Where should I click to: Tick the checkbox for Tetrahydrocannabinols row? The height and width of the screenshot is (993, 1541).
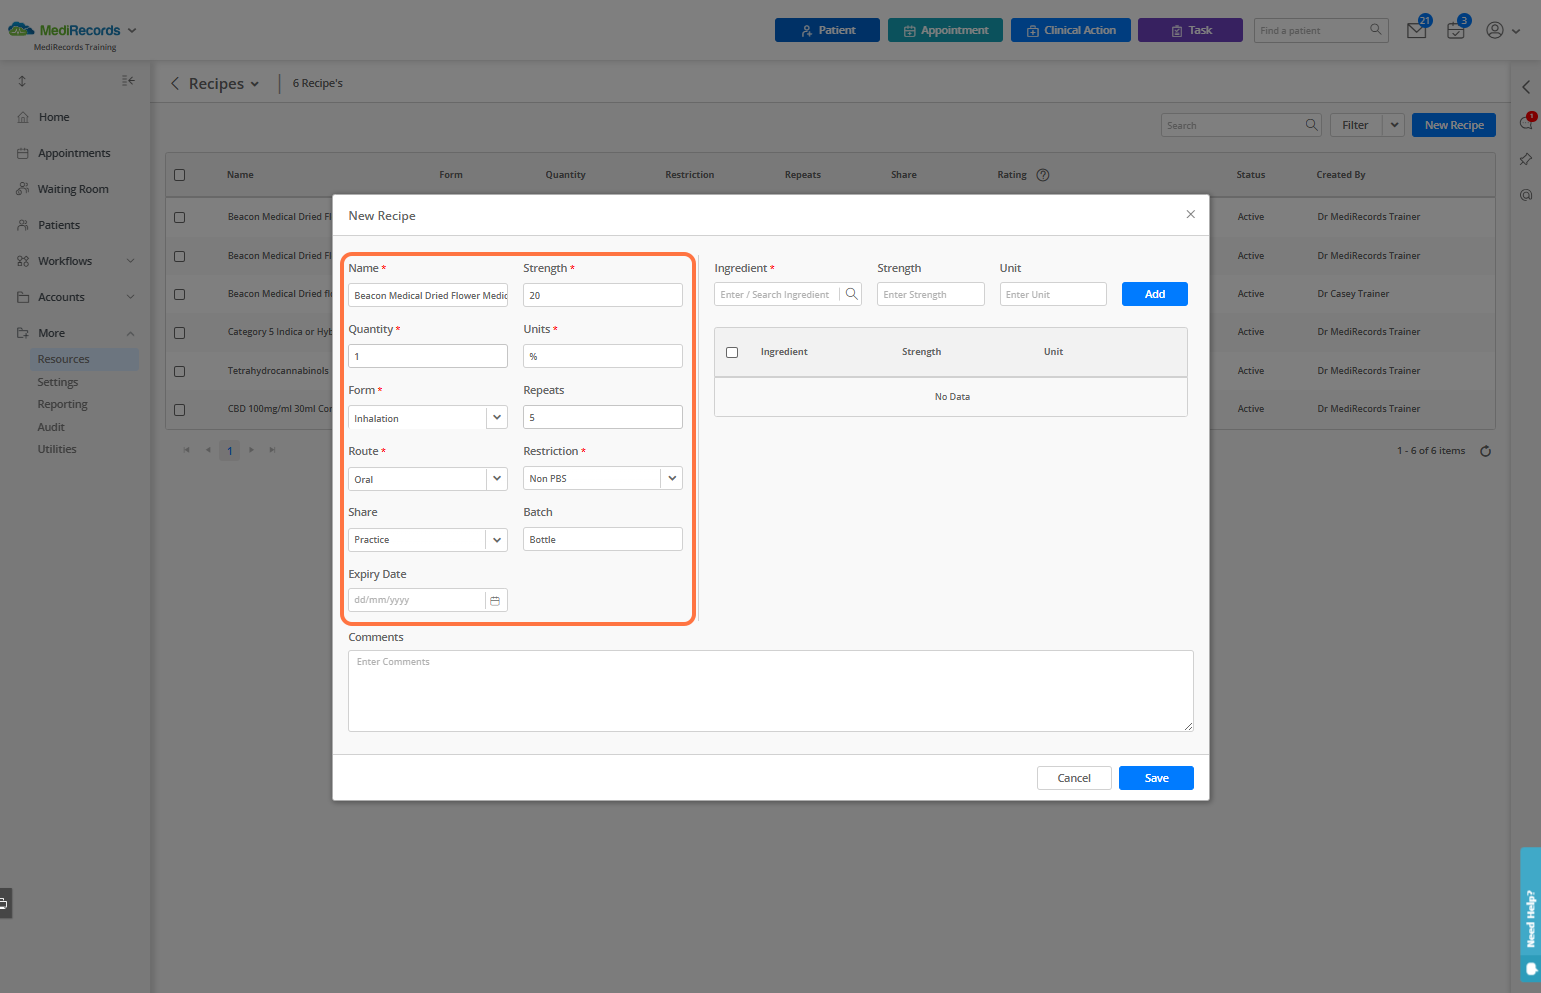click(180, 371)
